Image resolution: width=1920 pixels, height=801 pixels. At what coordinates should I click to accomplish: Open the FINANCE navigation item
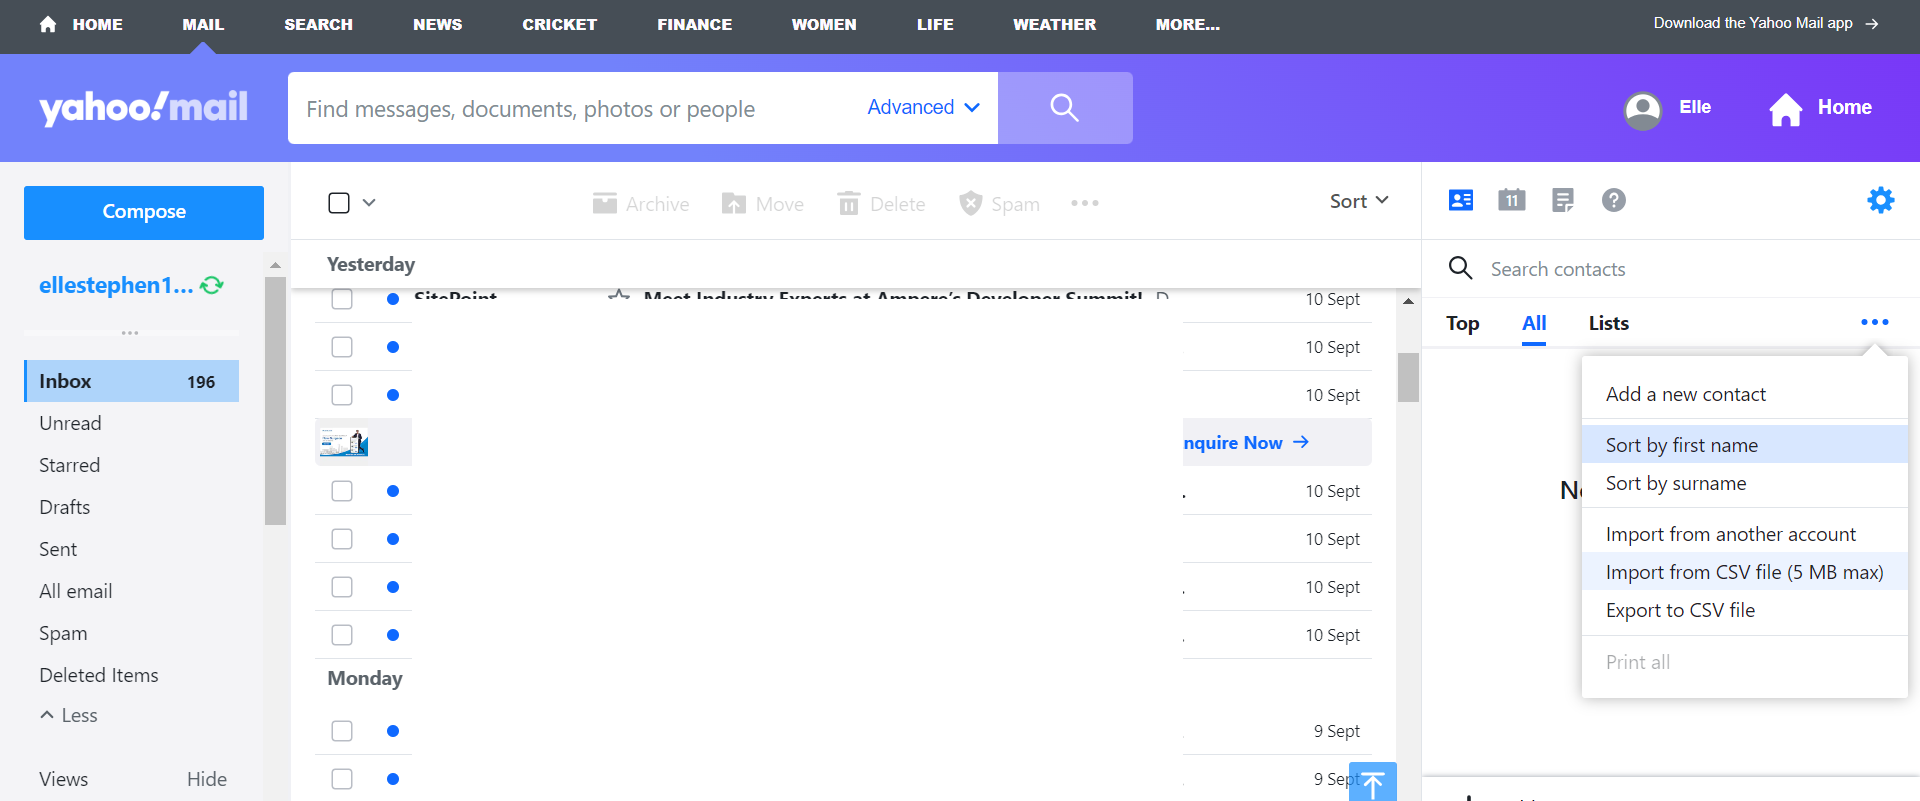point(695,24)
